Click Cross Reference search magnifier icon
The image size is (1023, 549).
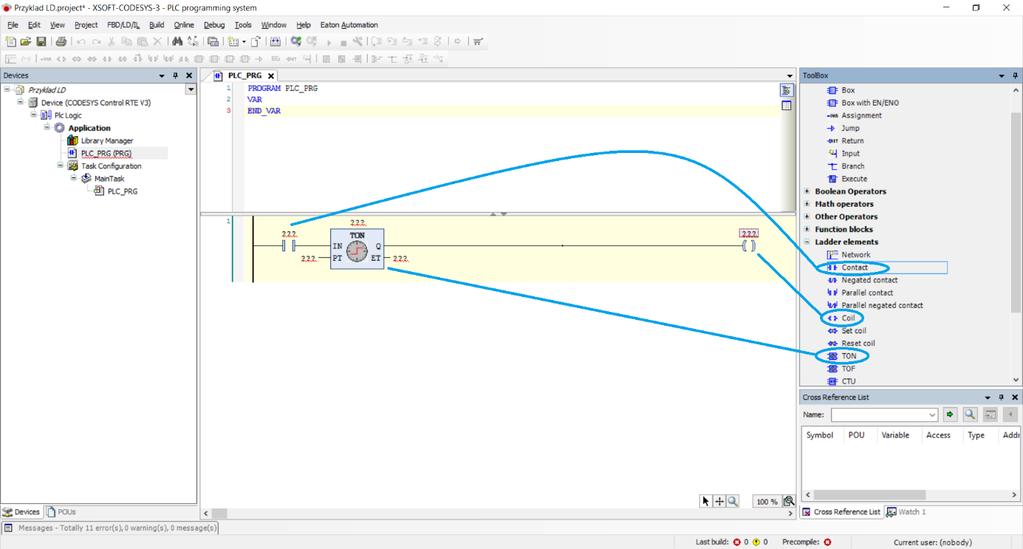(x=970, y=415)
